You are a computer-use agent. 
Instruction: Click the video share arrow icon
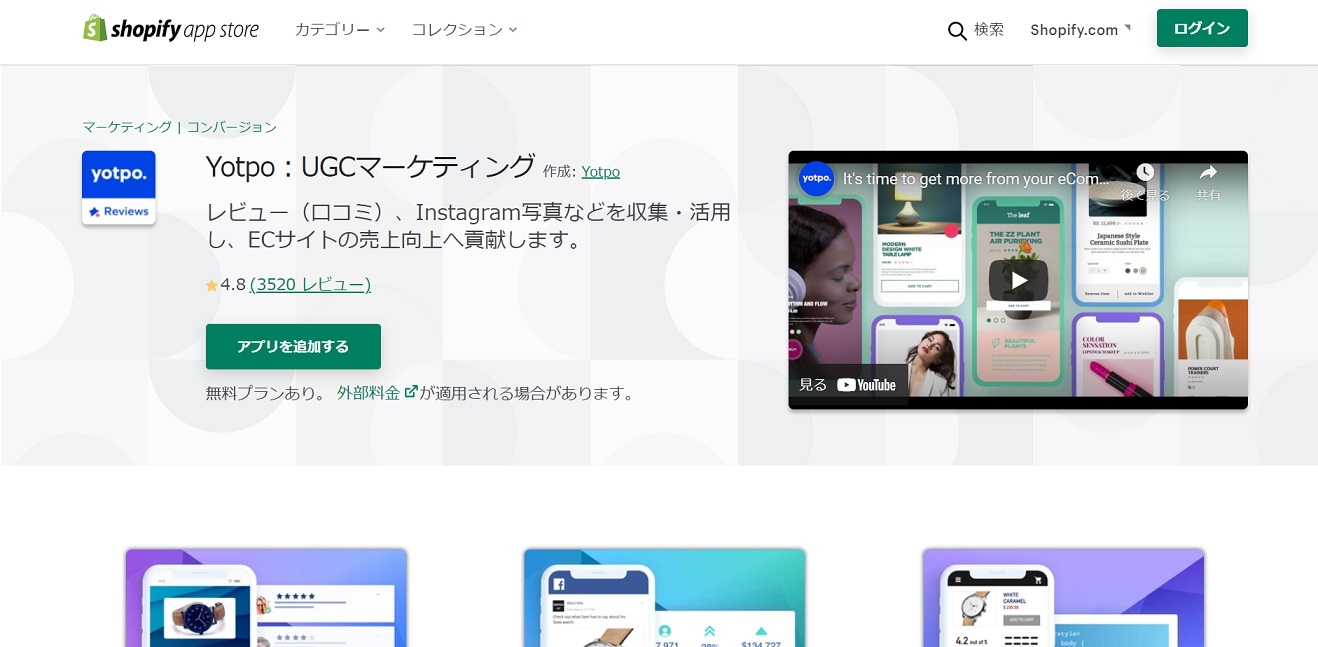coord(1208,173)
